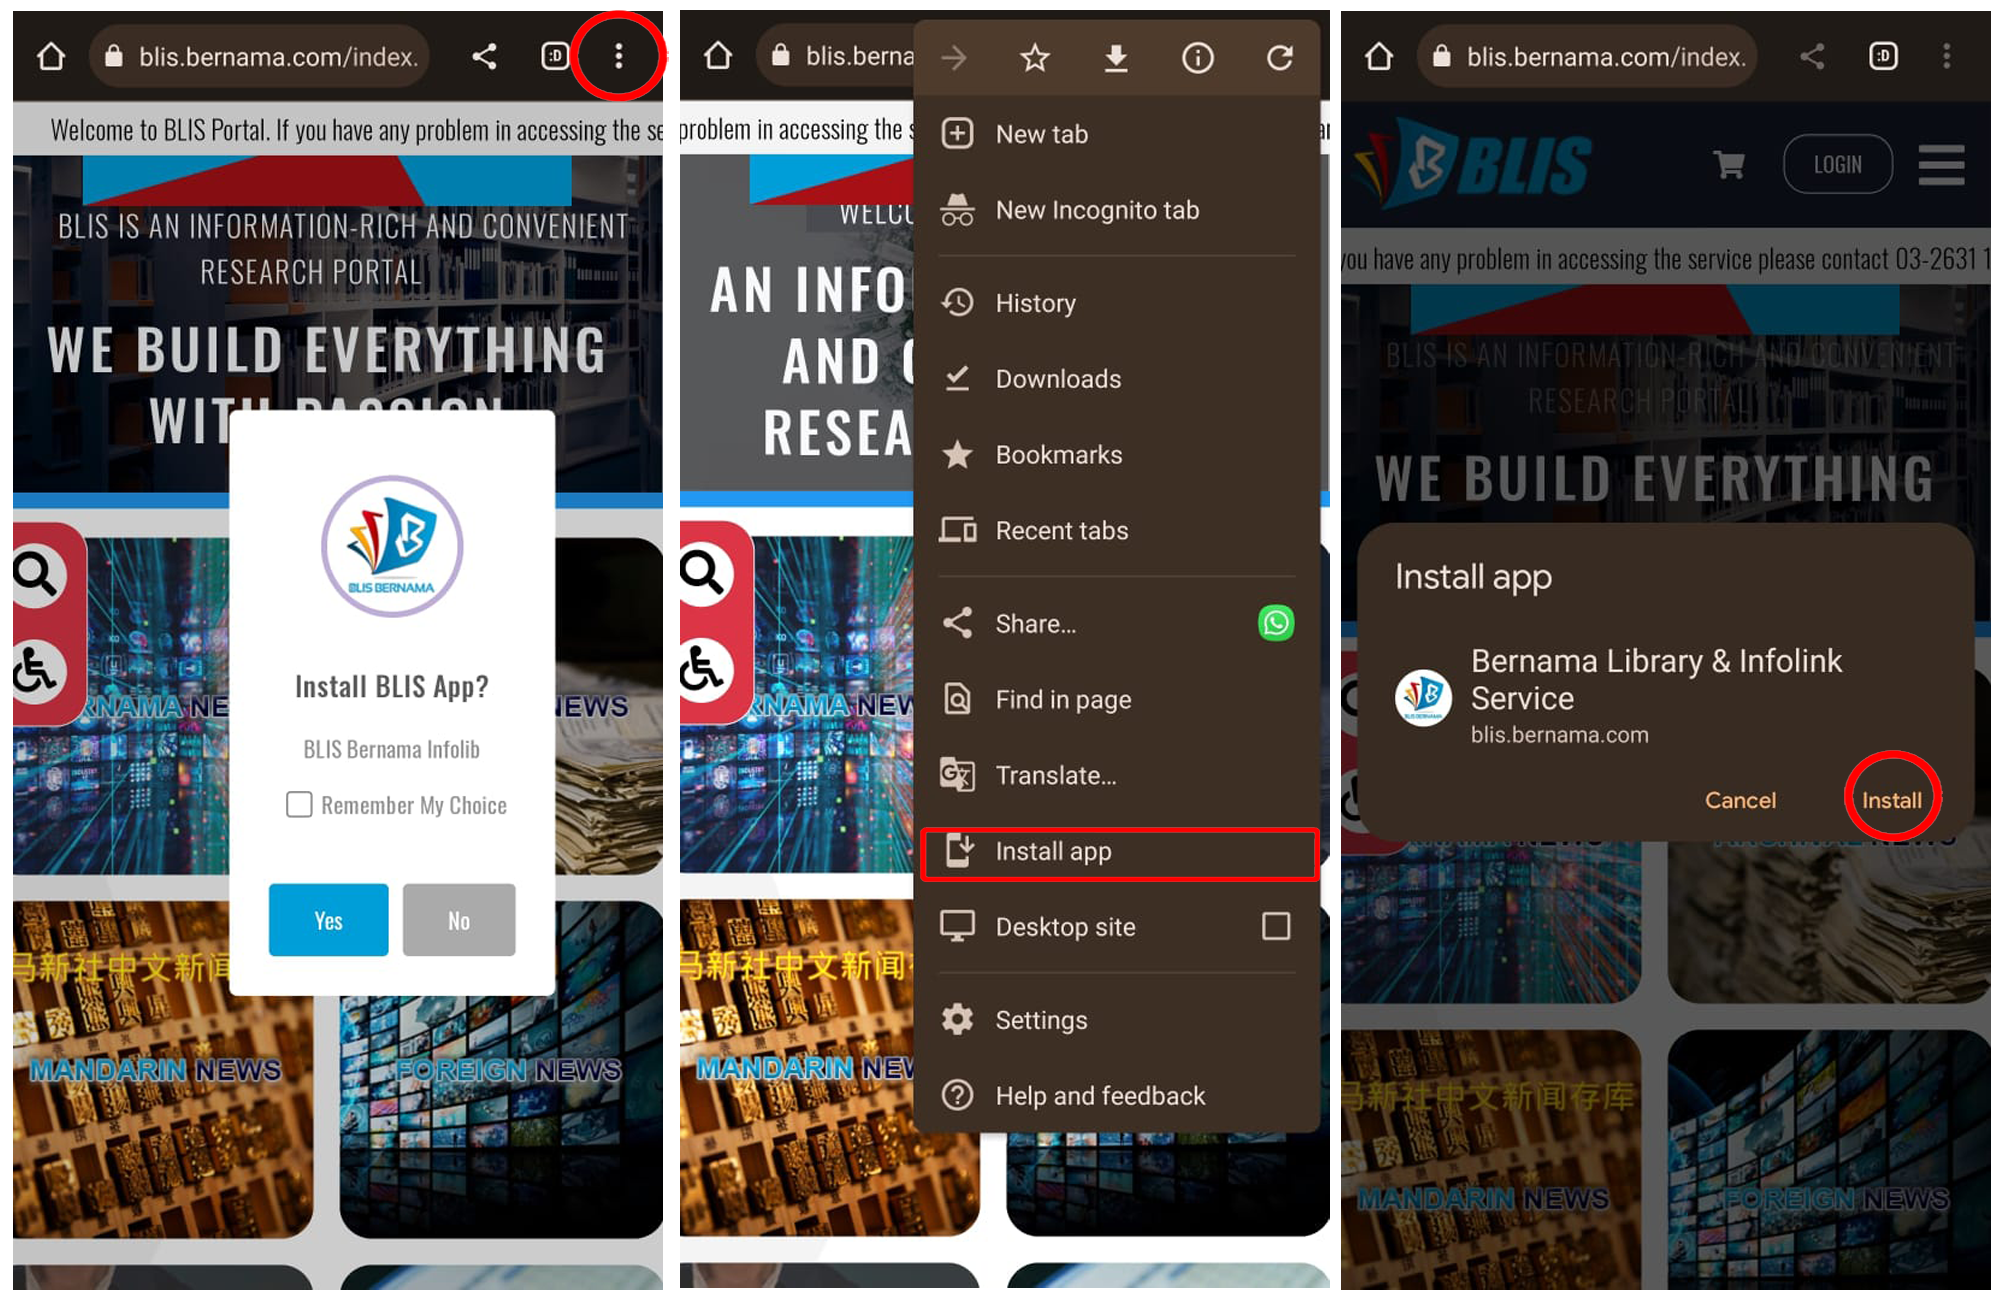This screenshot has height=1300, width=2000.
Task: Open the page info icon in Chrome menu
Action: [x=1197, y=58]
